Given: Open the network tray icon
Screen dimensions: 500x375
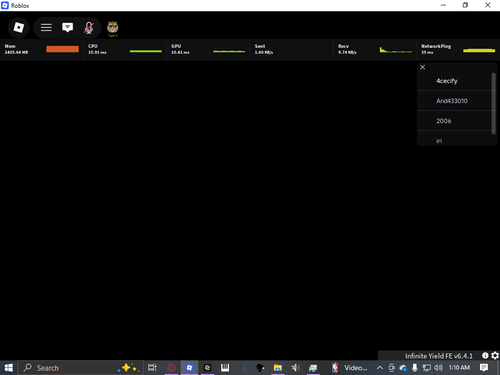Looking at the screenshot, I should 426,368.
